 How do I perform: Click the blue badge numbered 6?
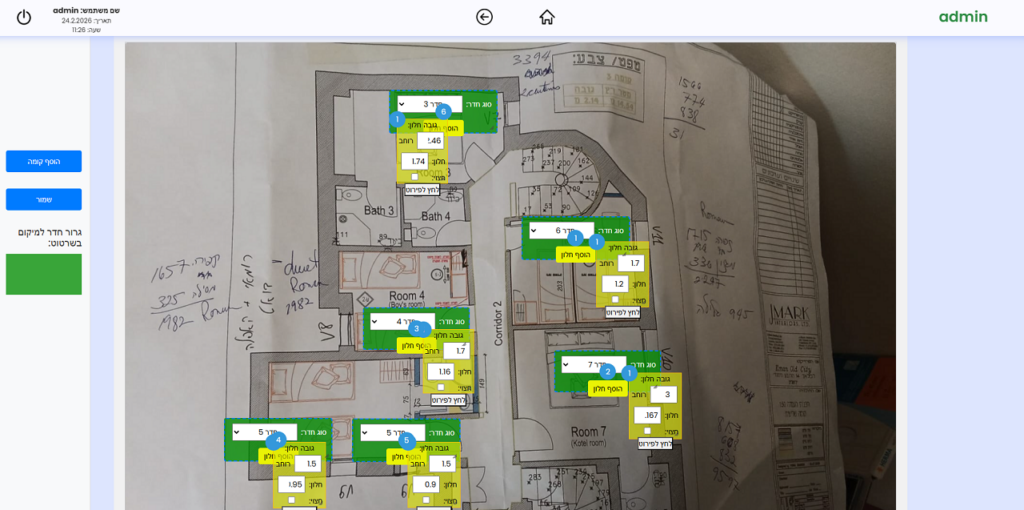coord(444,111)
